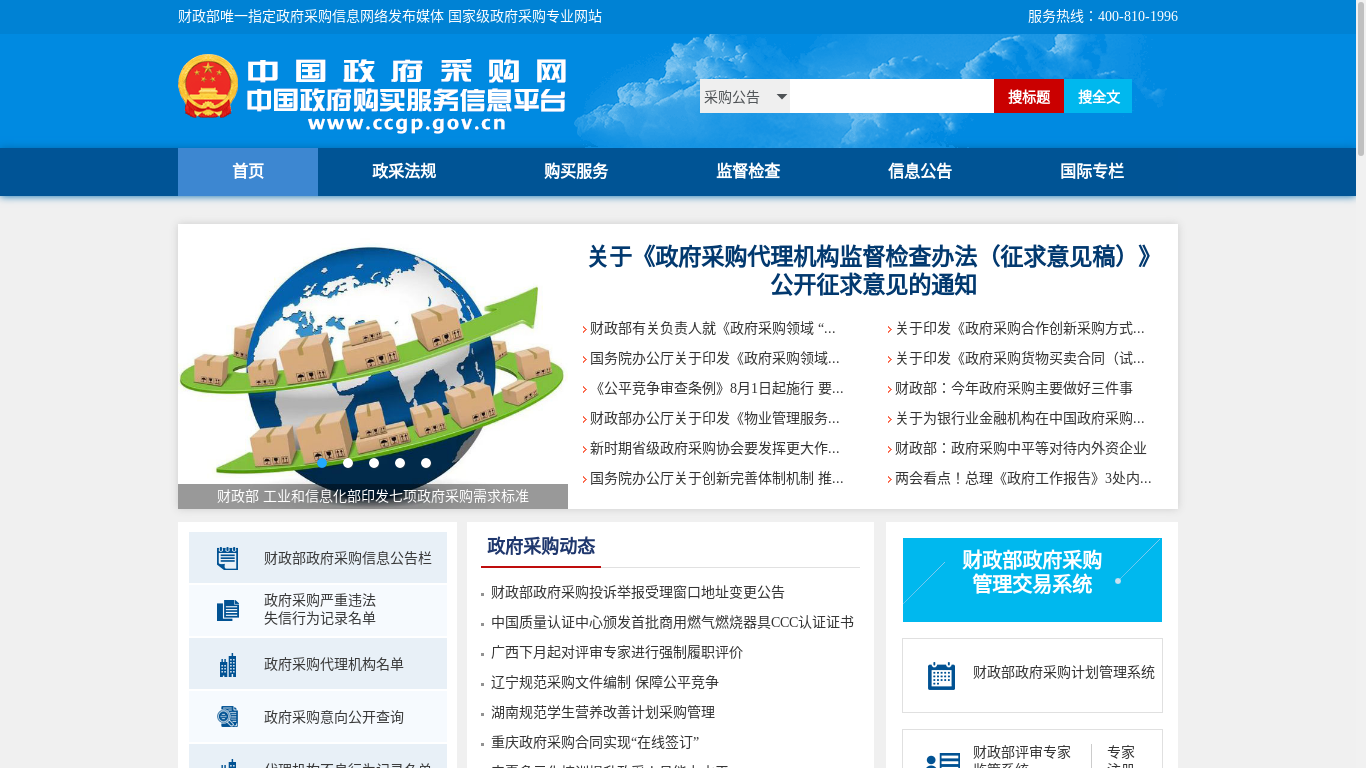Open link 关于印发《政府采购合作创新采购方式
The width and height of the screenshot is (1366, 768).
[1019, 328]
